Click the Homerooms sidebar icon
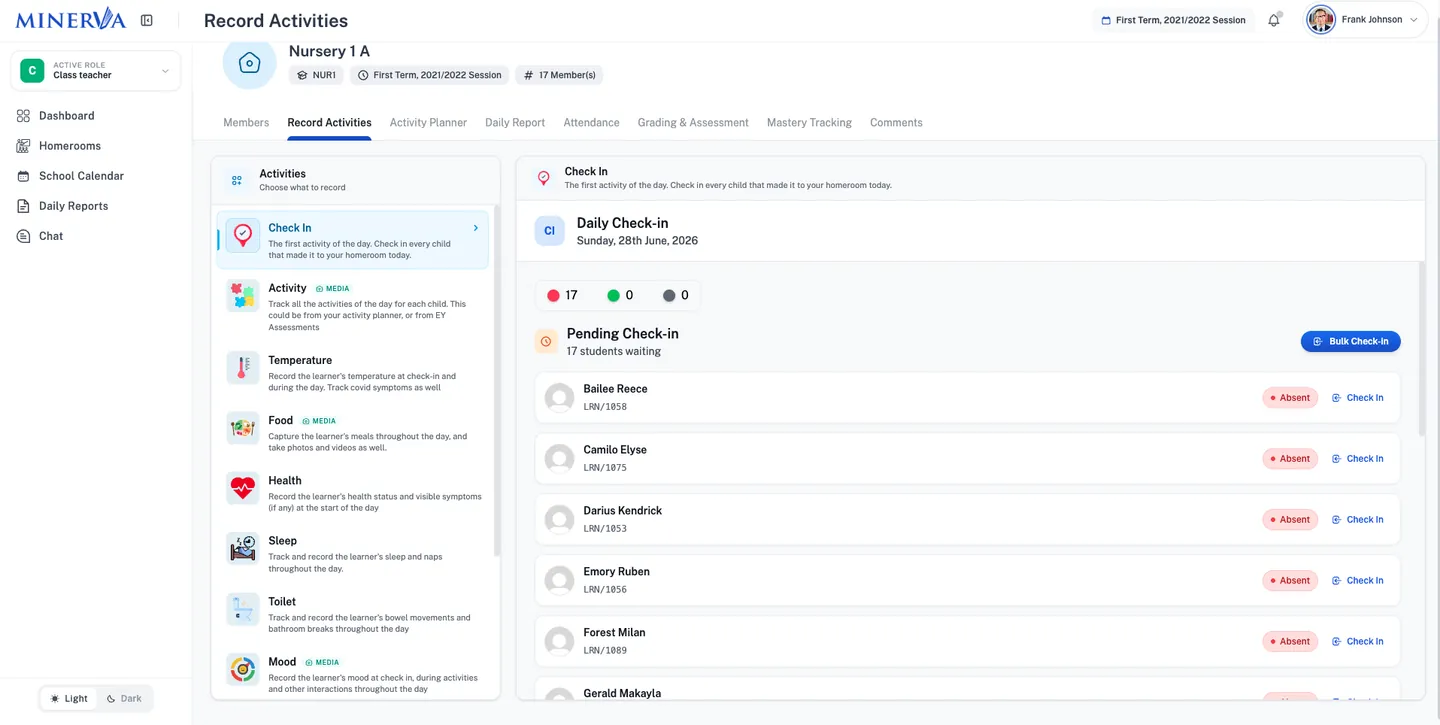1440x725 pixels. click(x=23, y=146)
